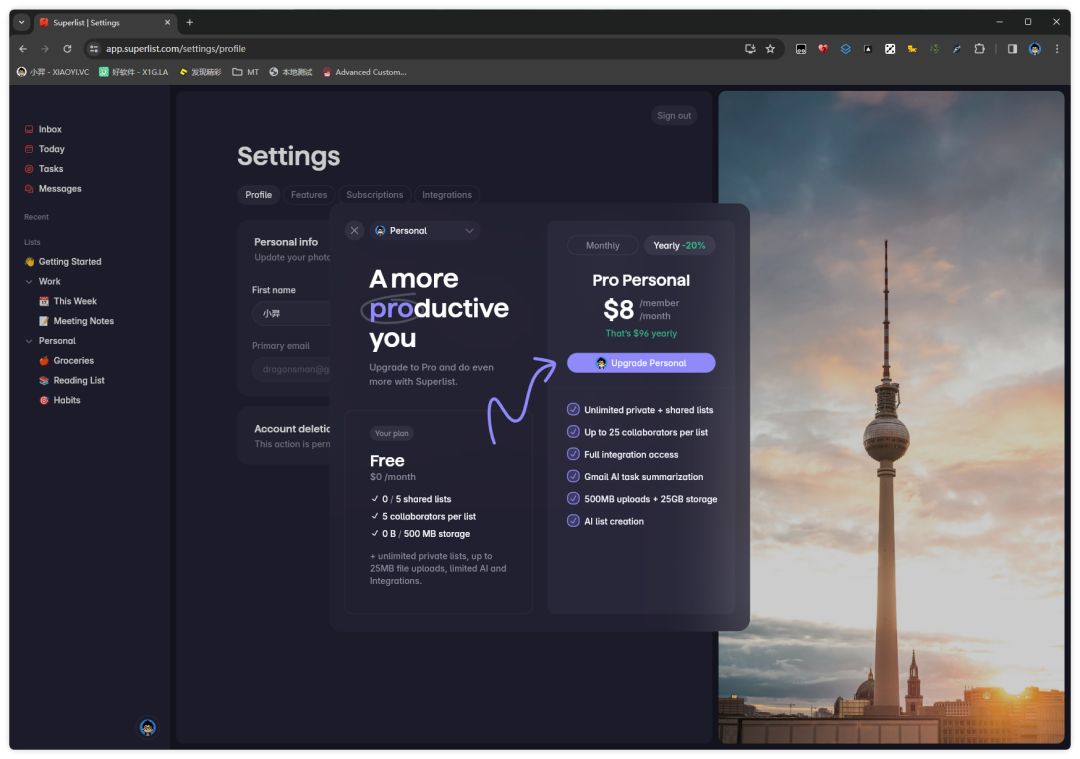Open the browser extensions puzzle icon
This screenshot has height=759, width=1080.
[979, 49]
